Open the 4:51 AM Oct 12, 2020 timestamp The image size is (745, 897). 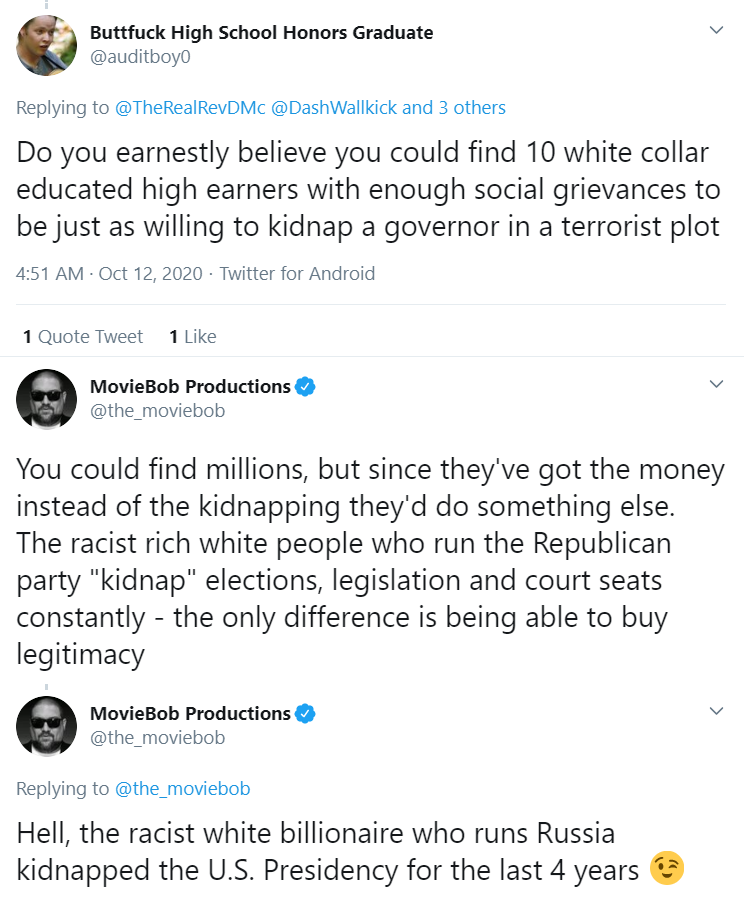[109, 273]
